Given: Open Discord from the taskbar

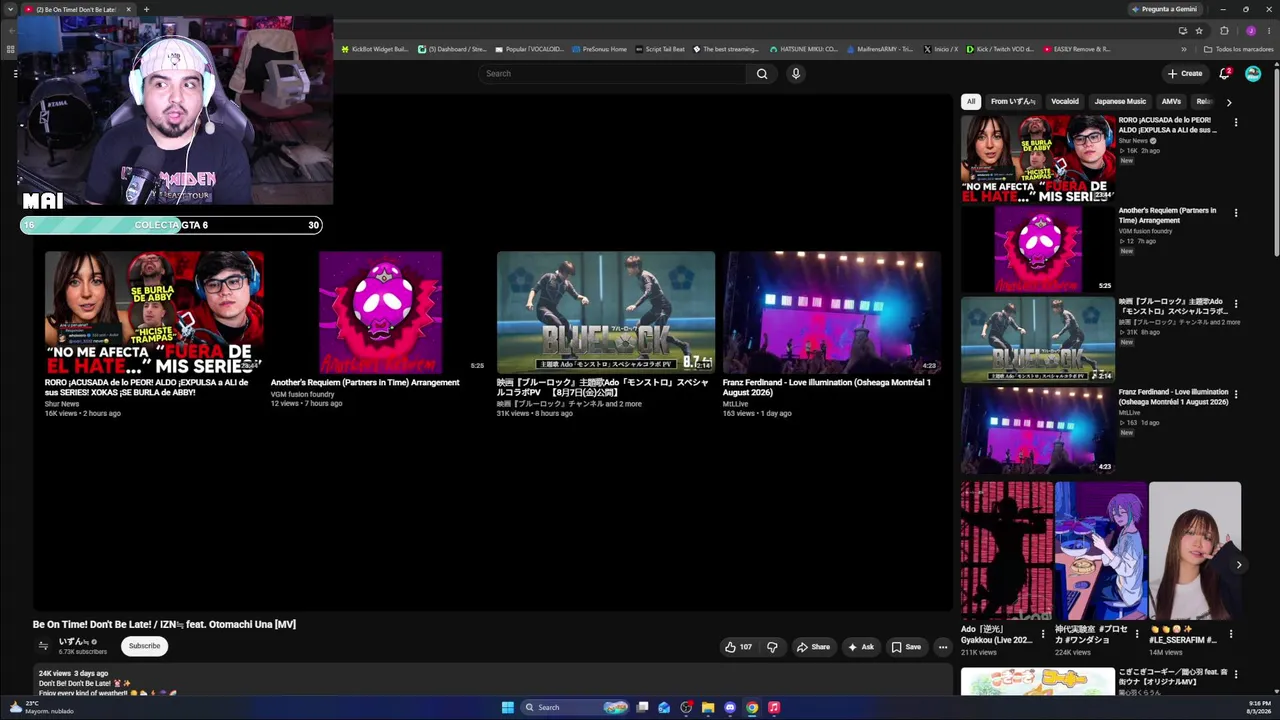Looking at the screenshot, I should tap(730, 707).
